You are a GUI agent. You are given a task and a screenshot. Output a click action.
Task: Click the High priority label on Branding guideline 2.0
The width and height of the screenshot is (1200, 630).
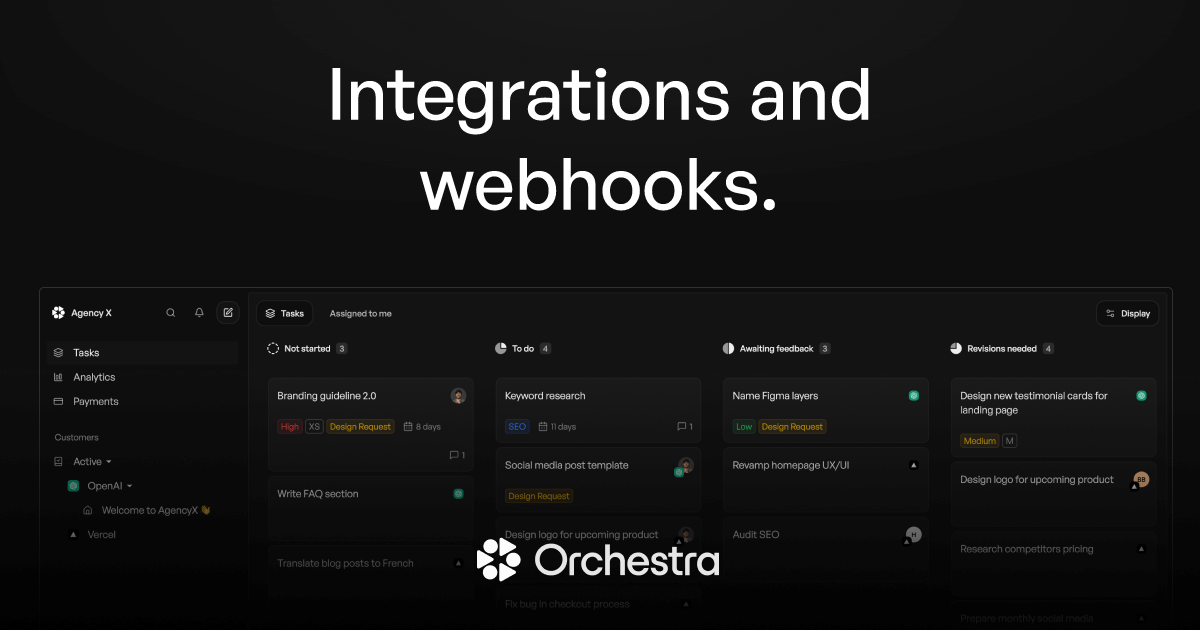(x=289, y=426)
